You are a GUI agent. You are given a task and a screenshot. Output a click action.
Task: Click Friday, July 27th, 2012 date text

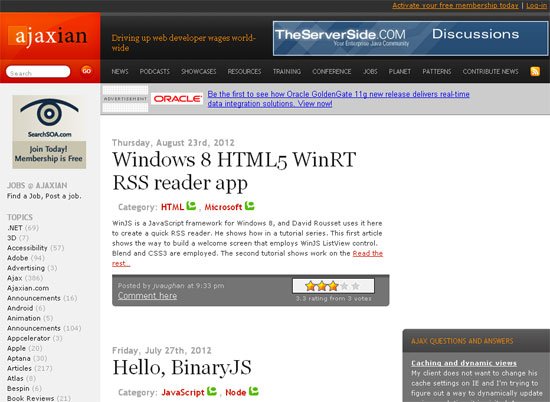tap(162, 350)
